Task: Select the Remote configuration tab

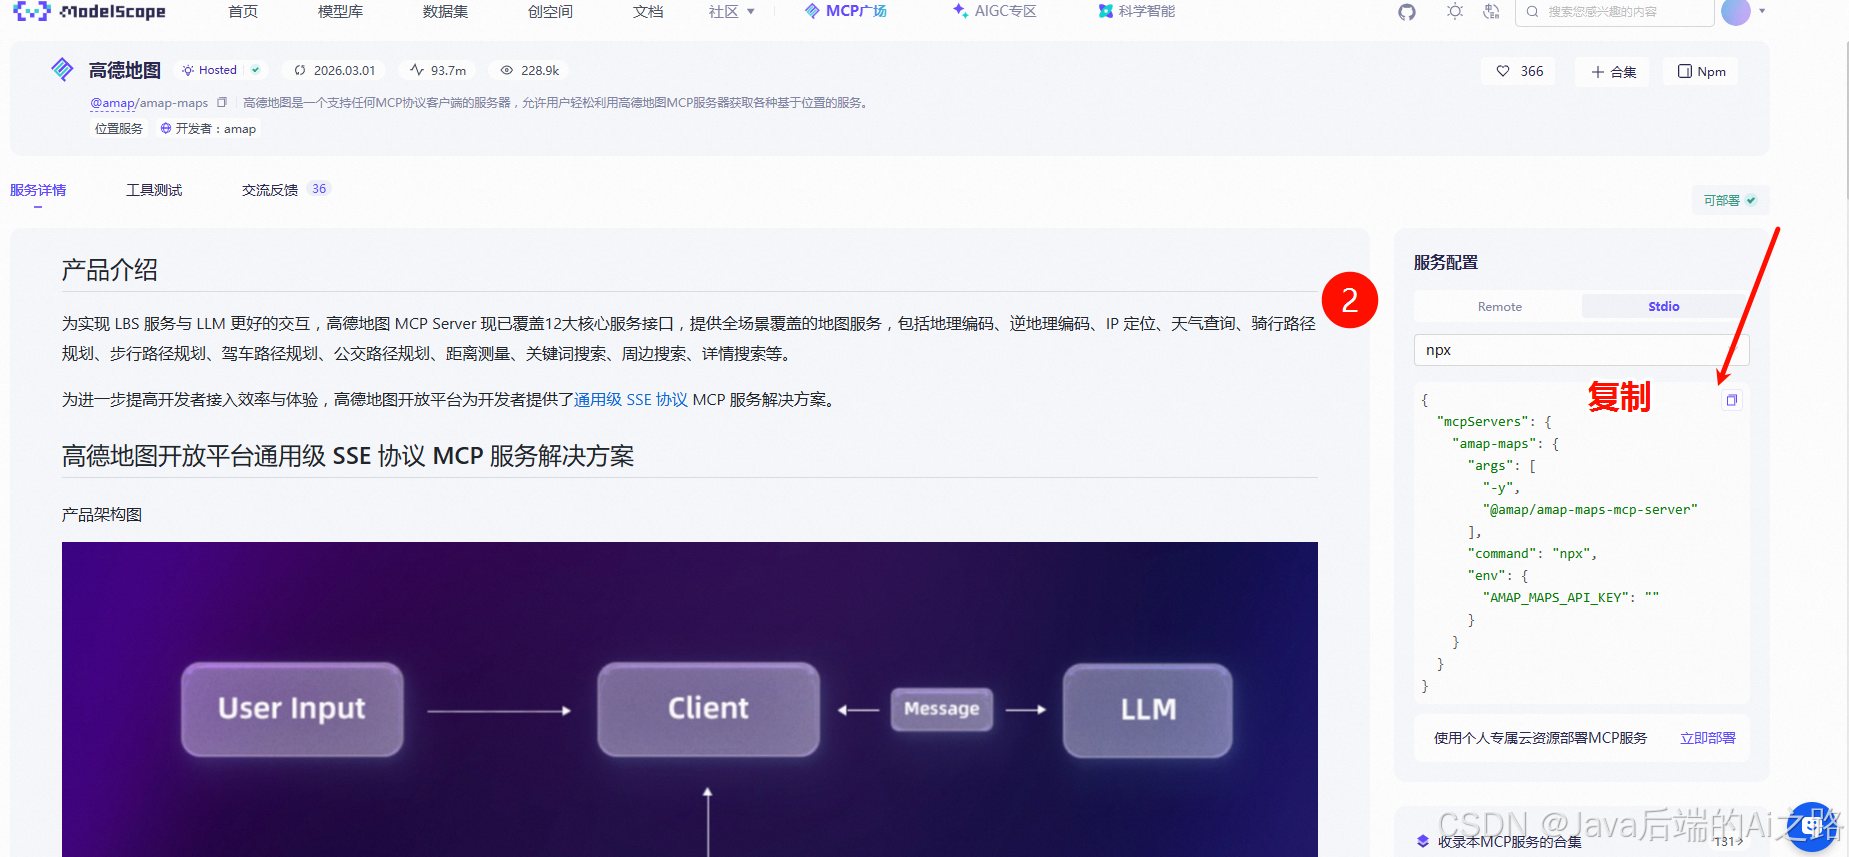Action: point(1499,307)
